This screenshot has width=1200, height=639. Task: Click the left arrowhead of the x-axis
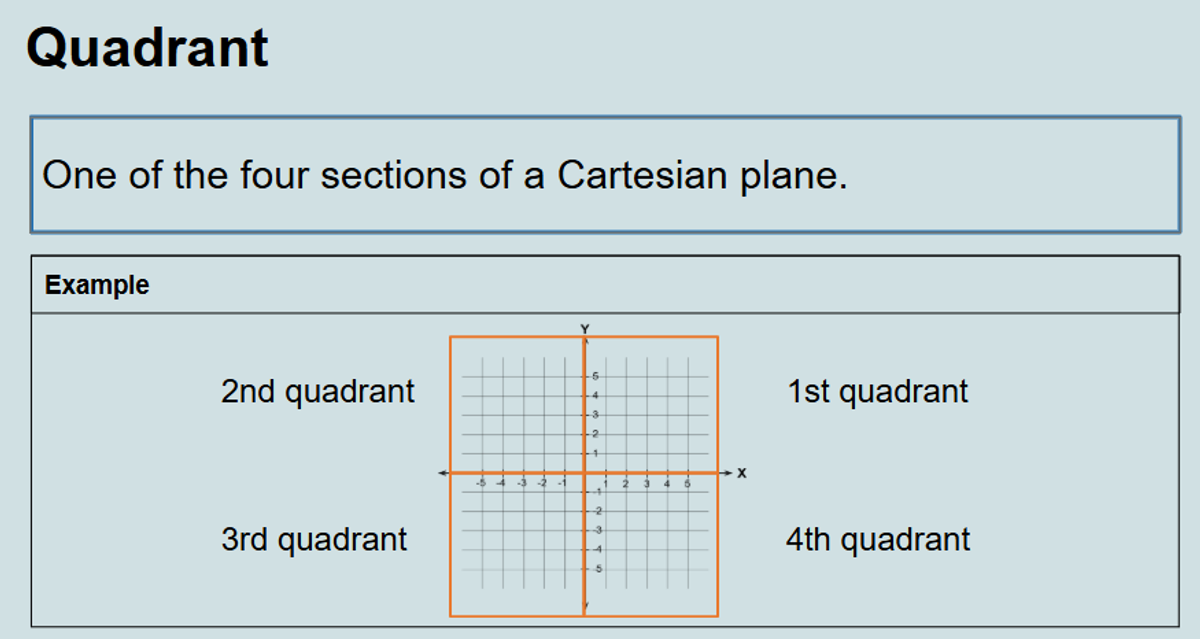pos(443,473)
